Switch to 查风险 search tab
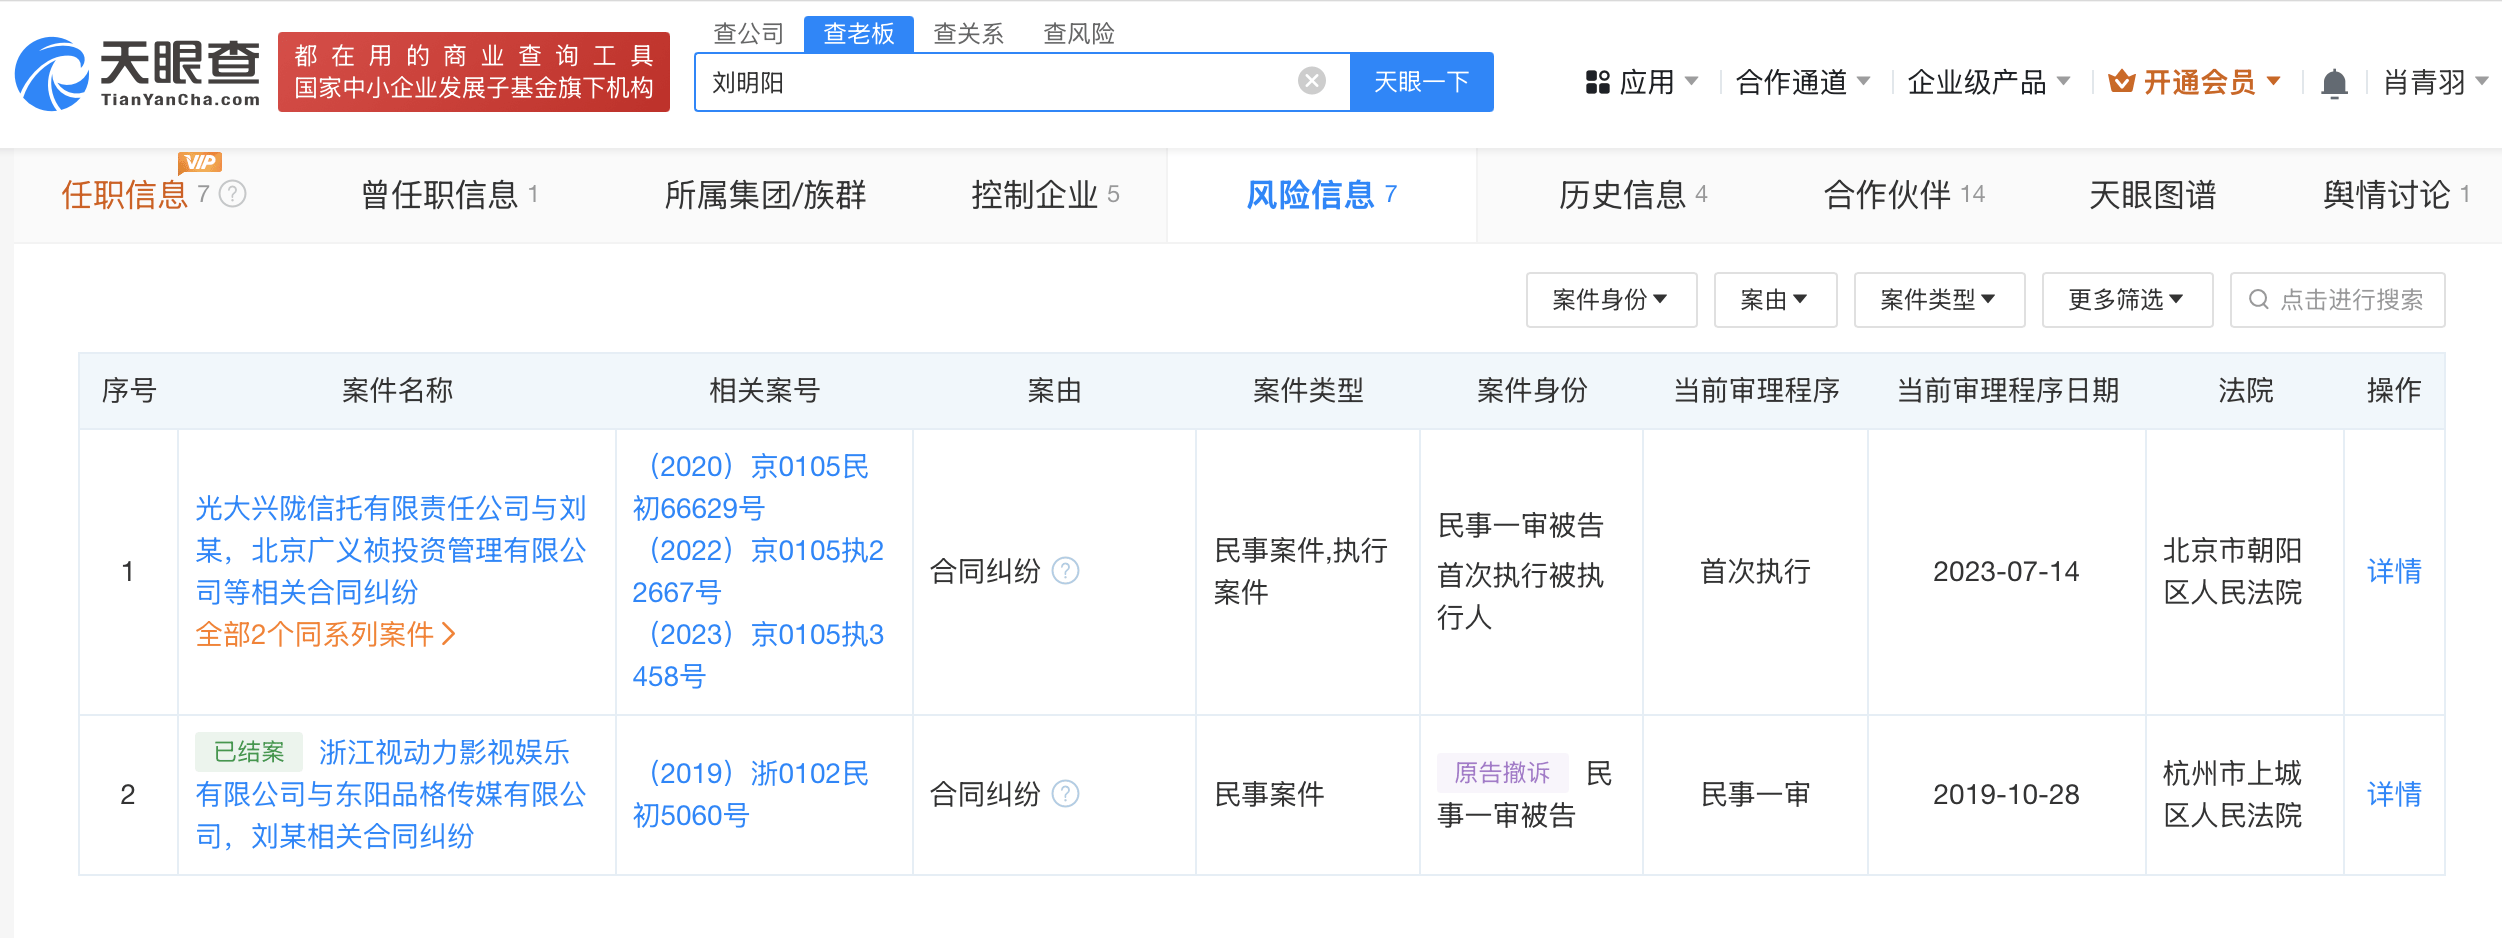This screenshot has height=938, width=2502. click(1078, 33)
